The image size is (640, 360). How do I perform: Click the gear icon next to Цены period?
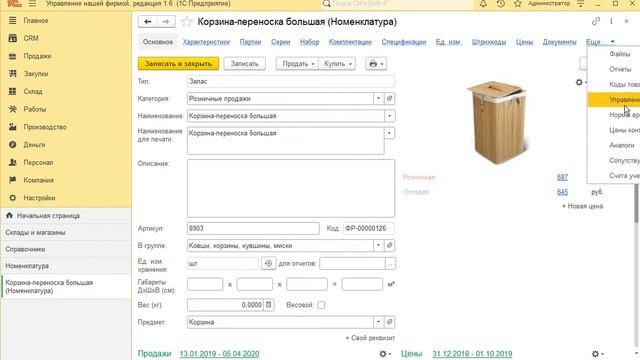pos(596,354)
